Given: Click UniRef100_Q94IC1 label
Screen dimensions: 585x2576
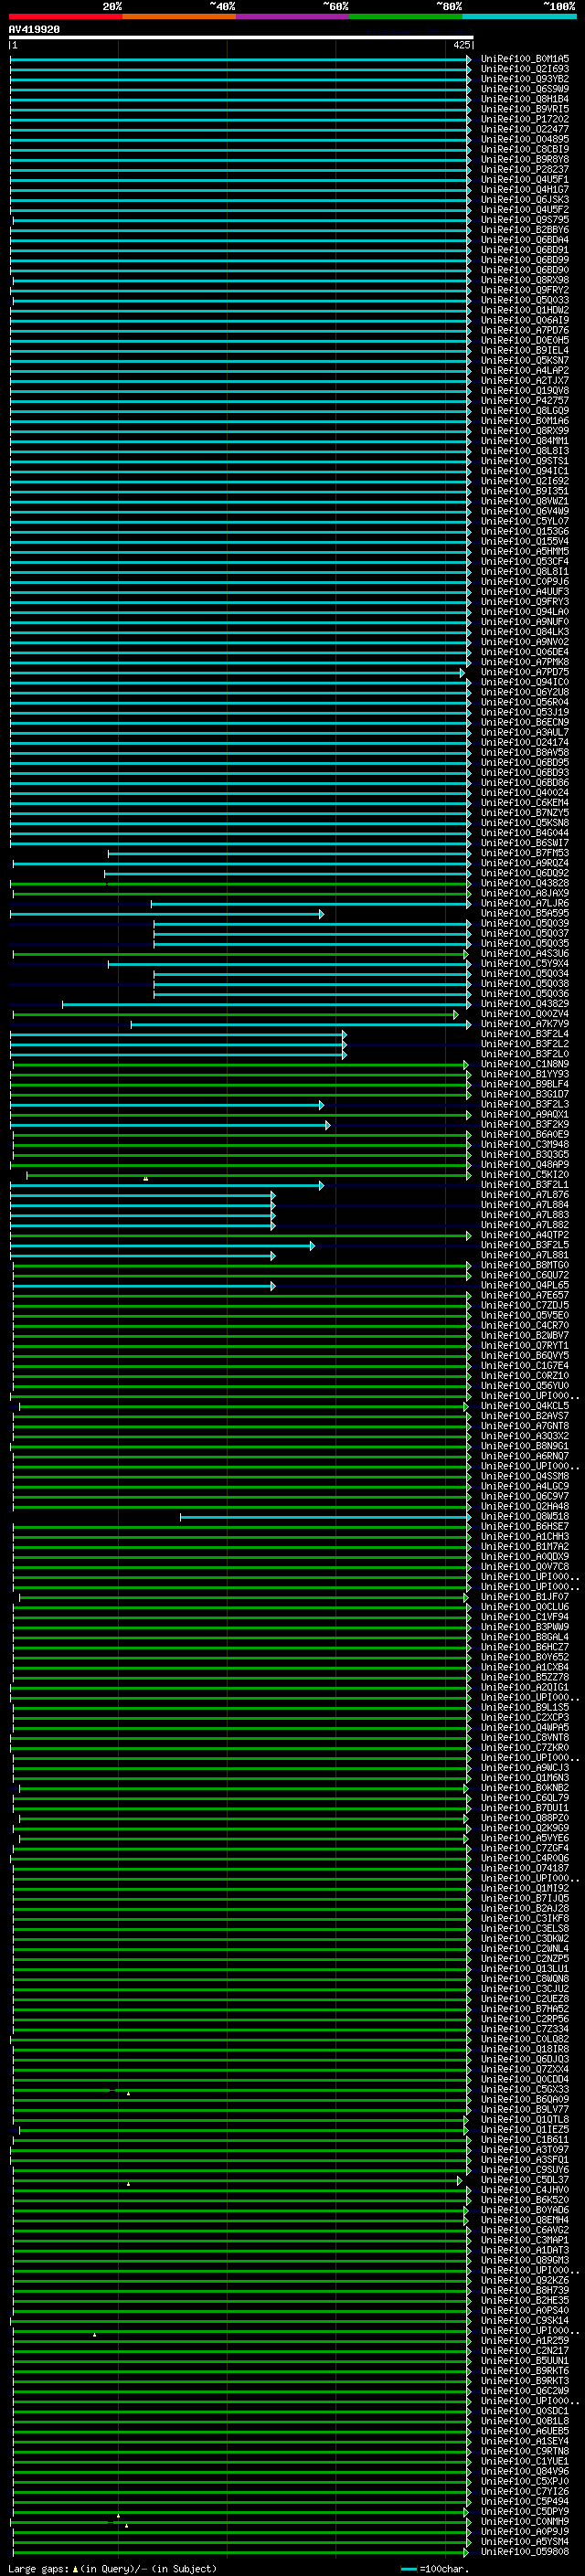Looking at the screenshot, I should click(525, 471).
